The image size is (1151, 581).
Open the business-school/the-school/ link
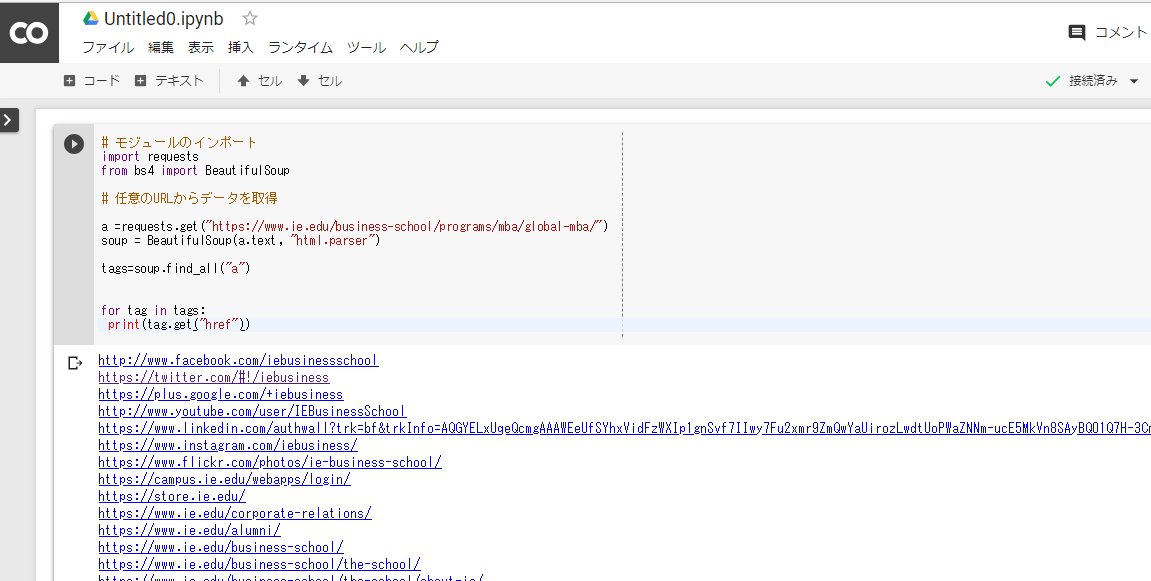[259, 563]
